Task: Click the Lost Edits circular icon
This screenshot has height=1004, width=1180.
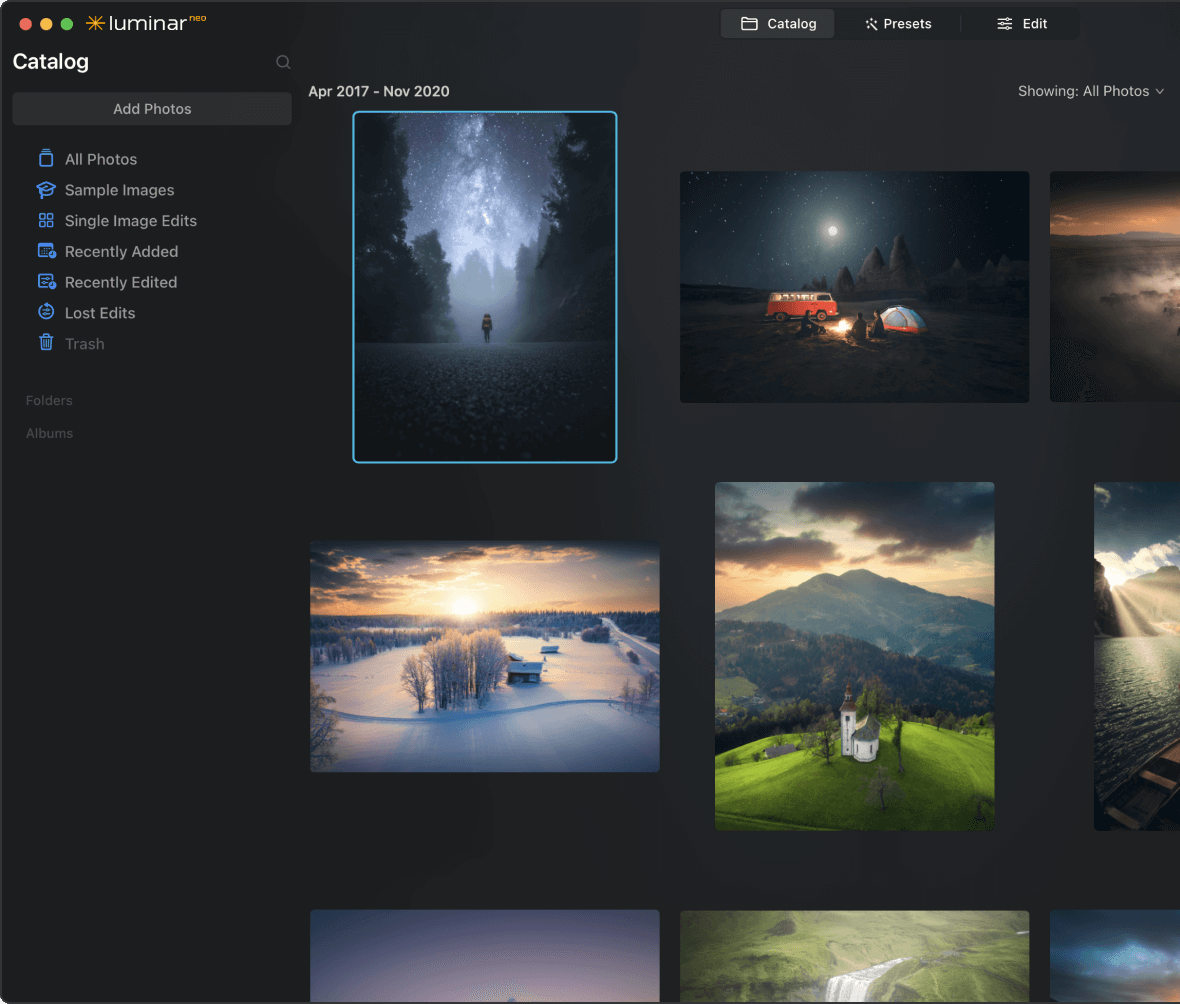Action: [46, 312]
